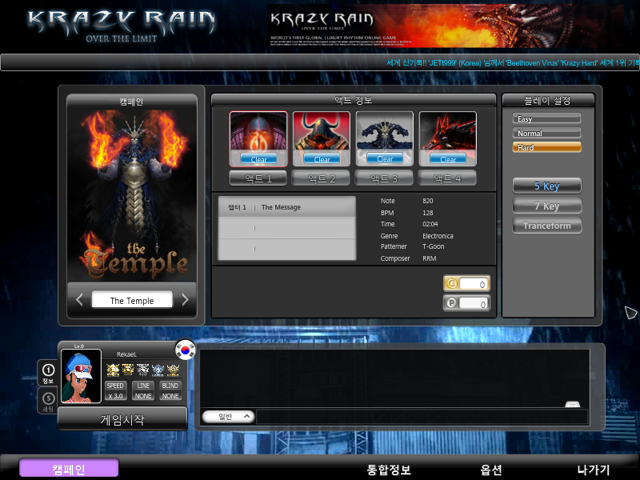Click the Krazy Rain logo
640x480 pixels.
122,25
